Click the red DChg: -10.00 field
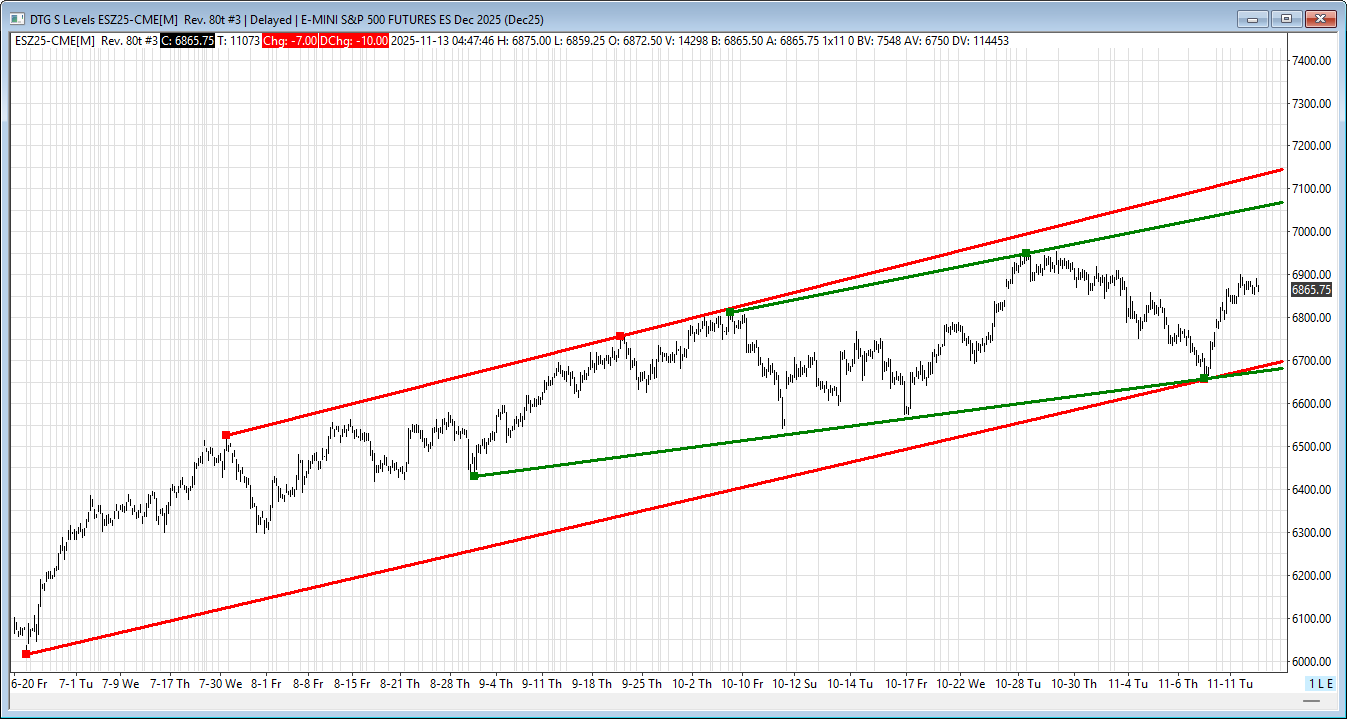The image size is (1347, 719). pyautogui.click(x=354, y=40)
